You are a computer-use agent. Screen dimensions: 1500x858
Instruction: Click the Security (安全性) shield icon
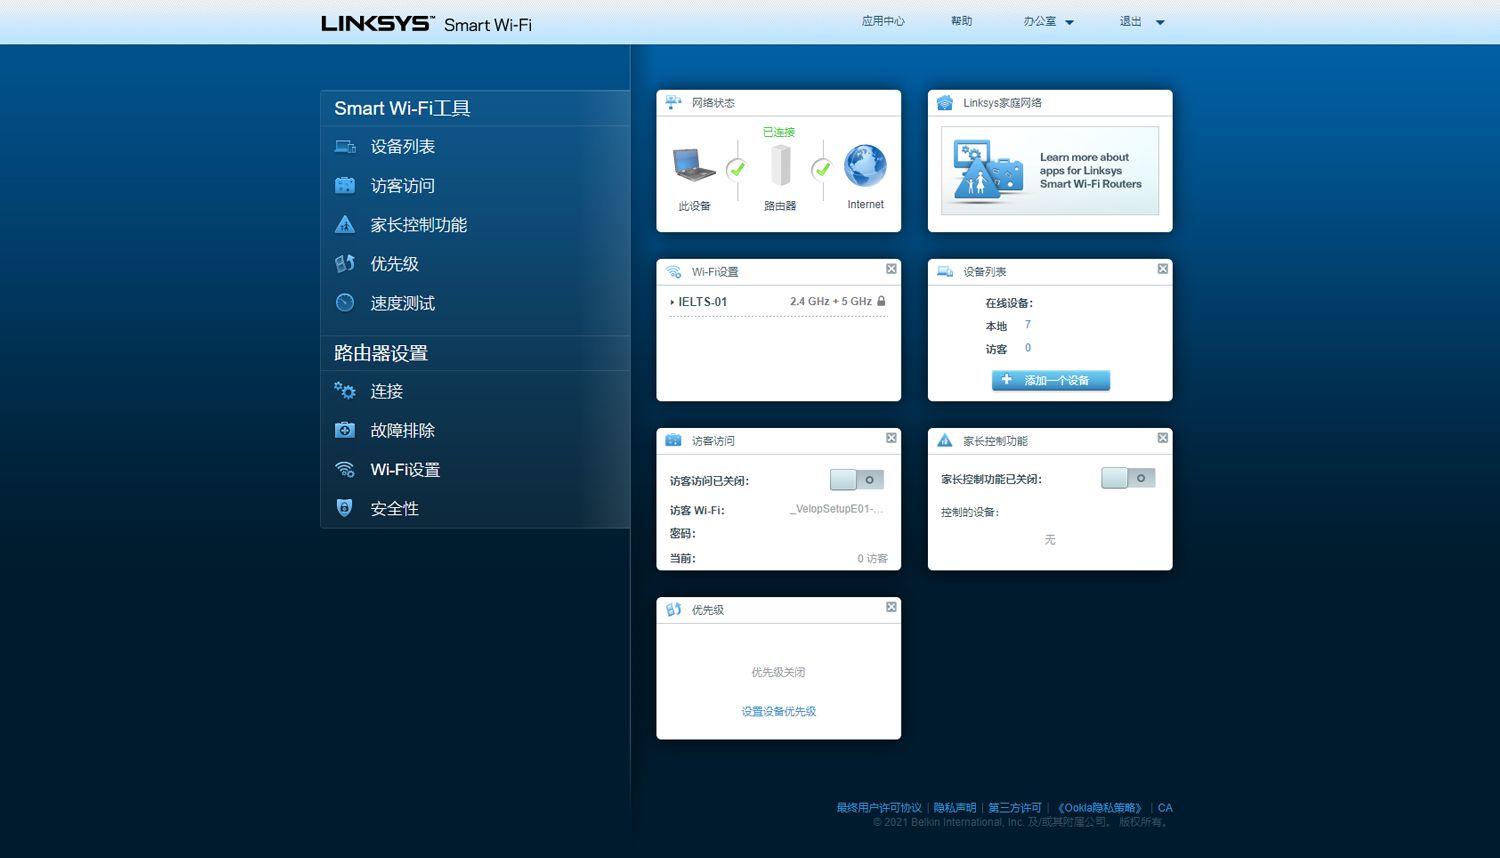point(345,508)
